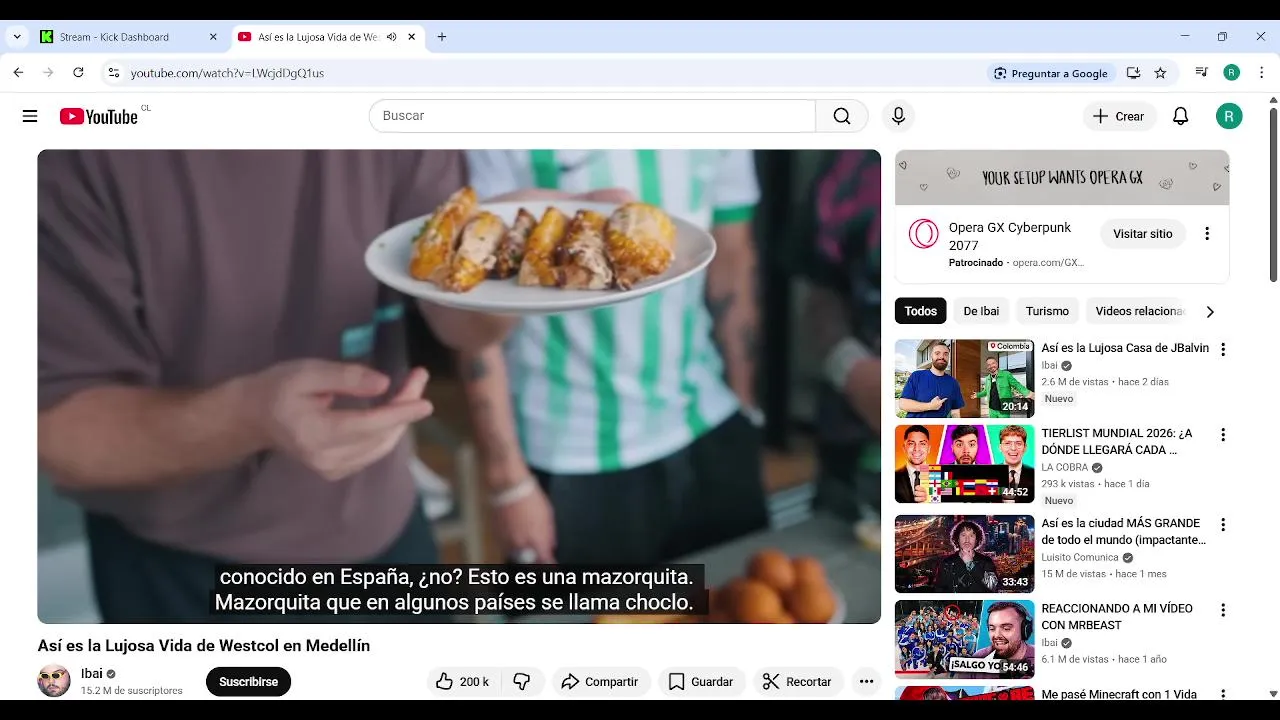Screen dimensions: 1280x720
Task: Click the Compartir share button
Action: [600, 682]
